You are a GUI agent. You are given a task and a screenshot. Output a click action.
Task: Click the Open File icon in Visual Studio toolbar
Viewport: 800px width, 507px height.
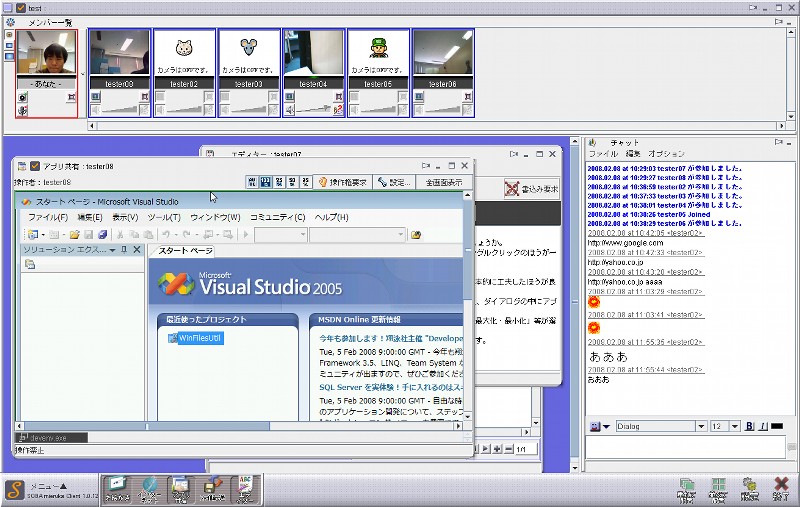tap(74, 235)
